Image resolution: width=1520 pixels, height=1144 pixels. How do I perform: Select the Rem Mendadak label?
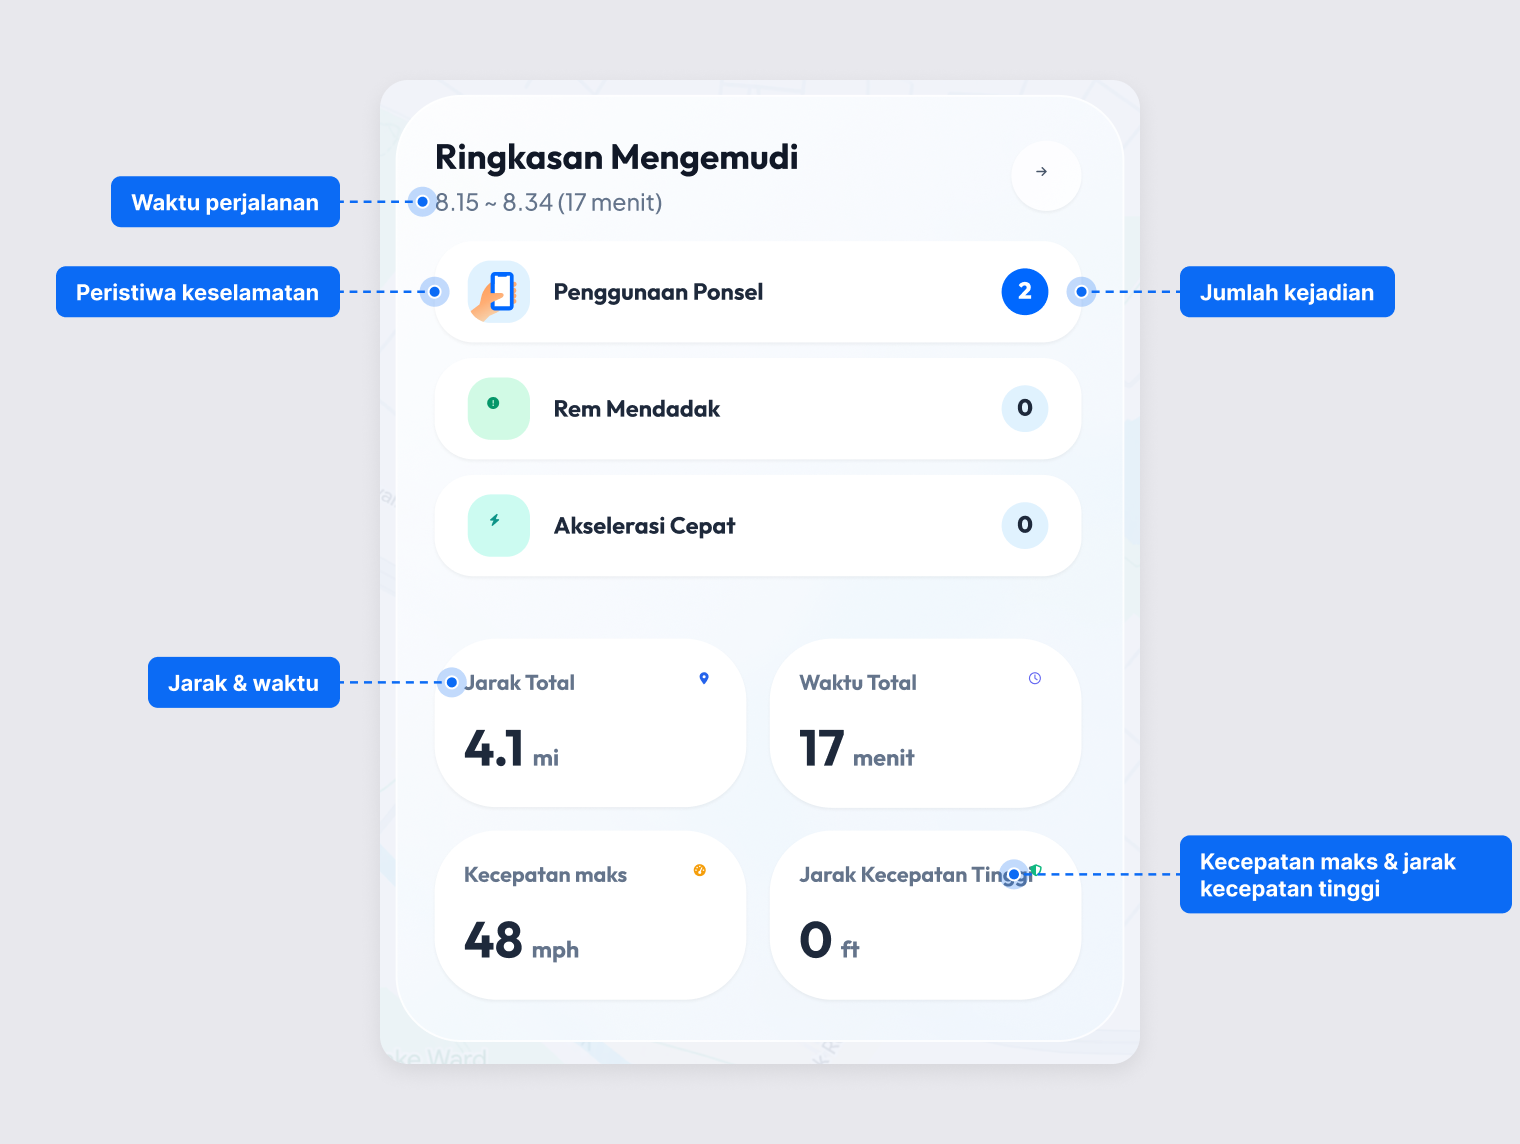click(x=637, y=409)
